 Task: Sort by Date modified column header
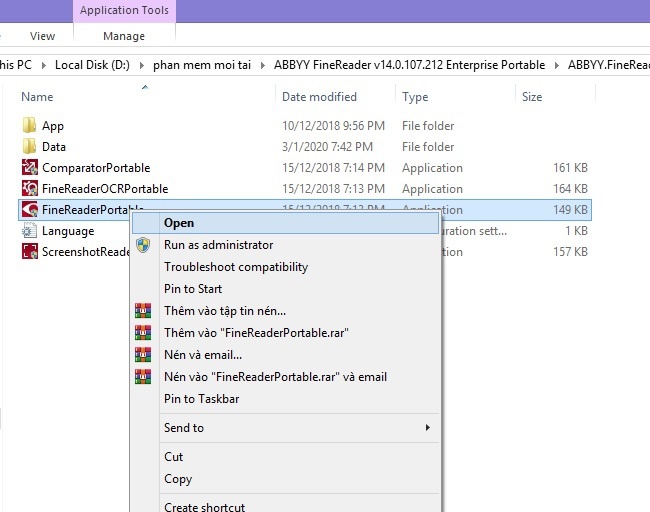319,97
